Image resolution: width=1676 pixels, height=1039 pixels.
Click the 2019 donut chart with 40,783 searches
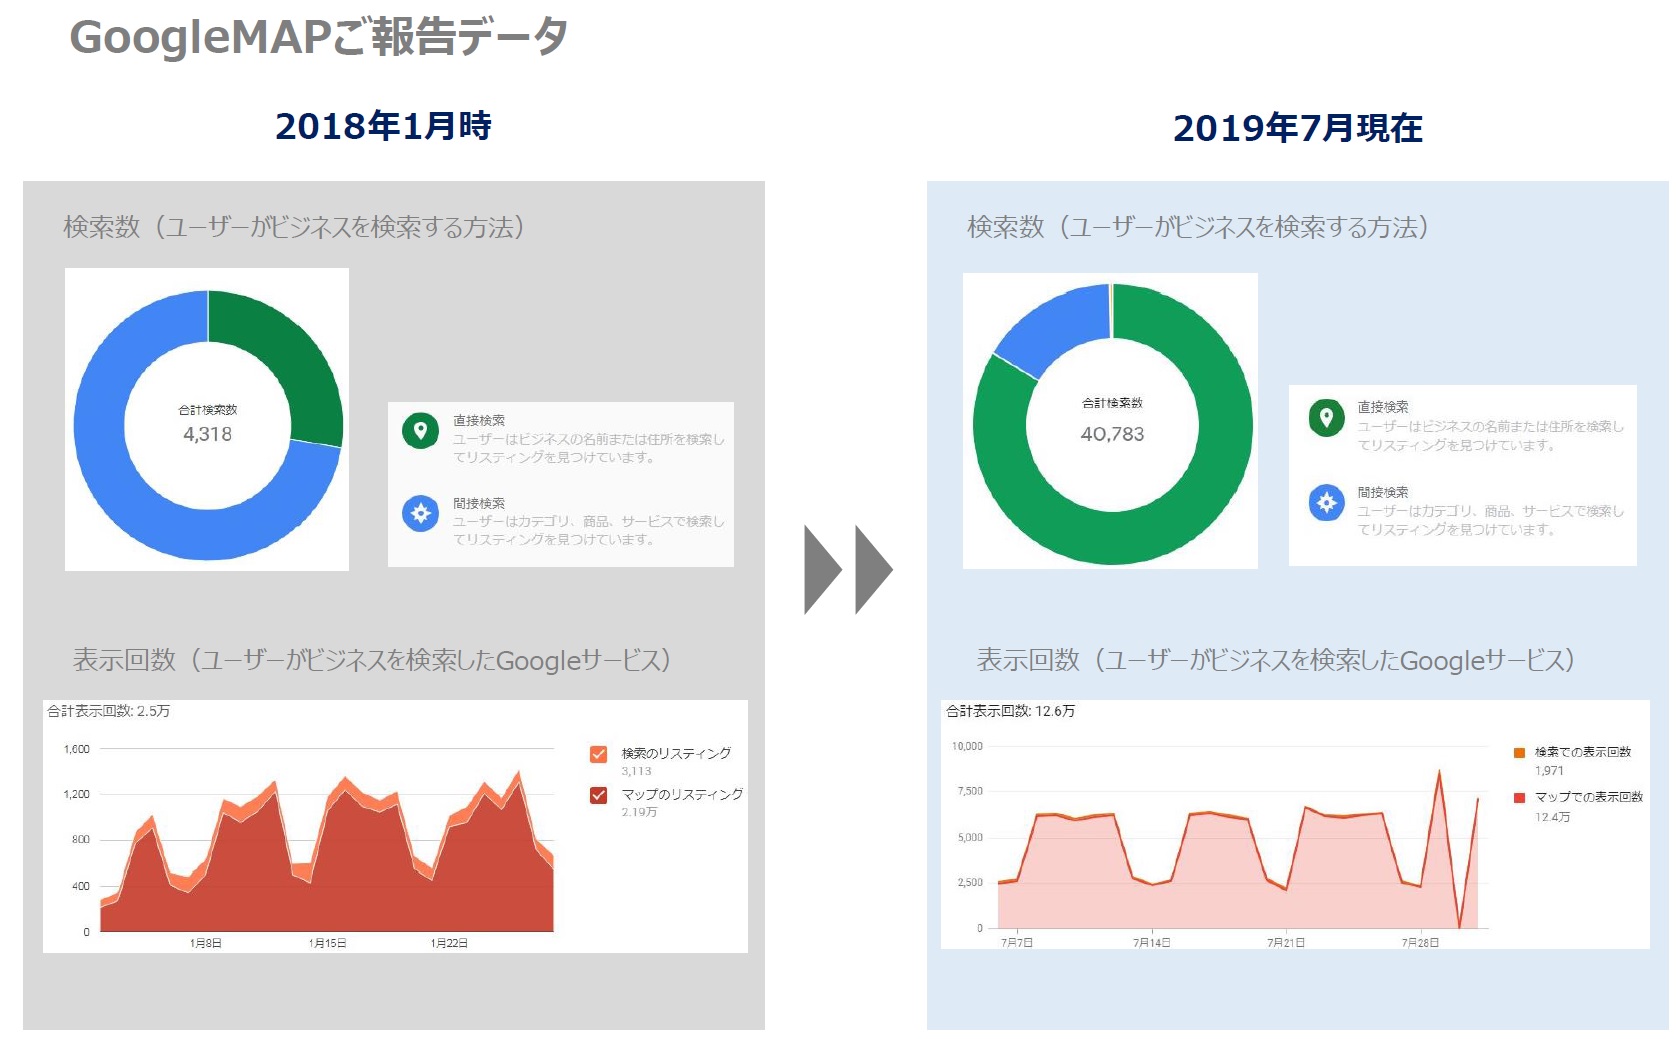[x=1112, y=424]
